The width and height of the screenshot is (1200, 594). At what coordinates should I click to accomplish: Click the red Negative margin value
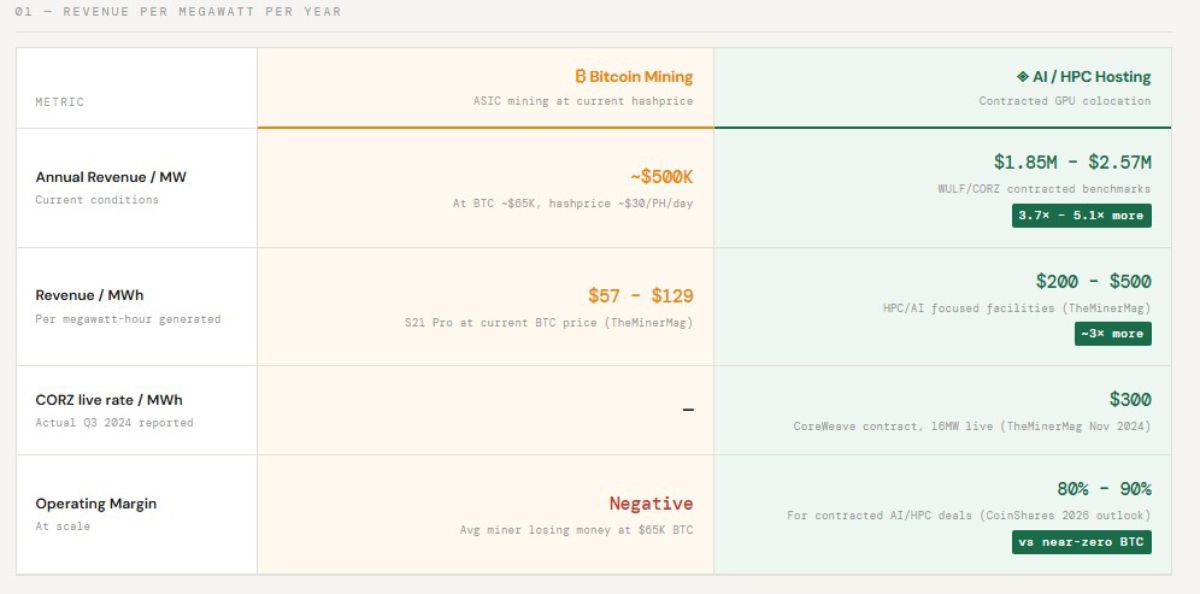(651, 504)
